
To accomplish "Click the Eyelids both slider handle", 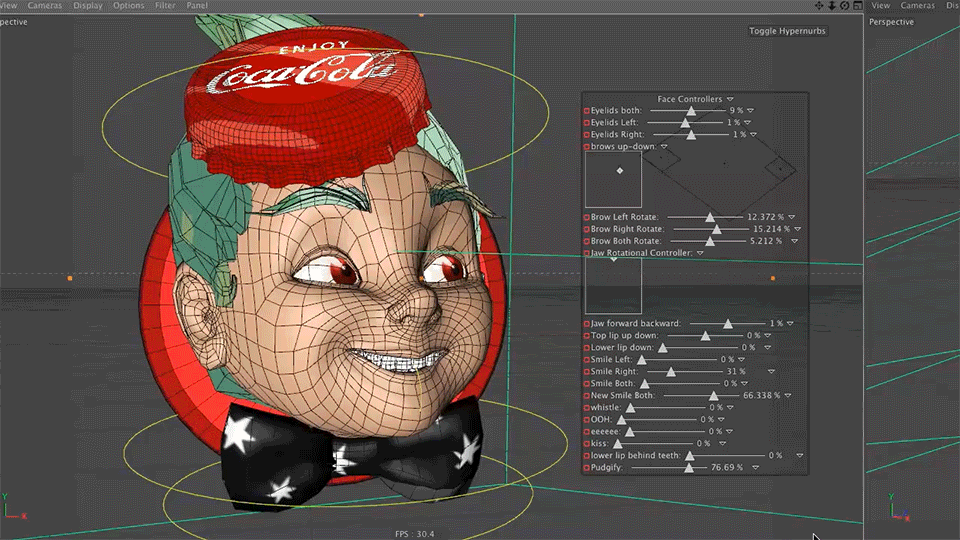I will (x=691, y=111).
